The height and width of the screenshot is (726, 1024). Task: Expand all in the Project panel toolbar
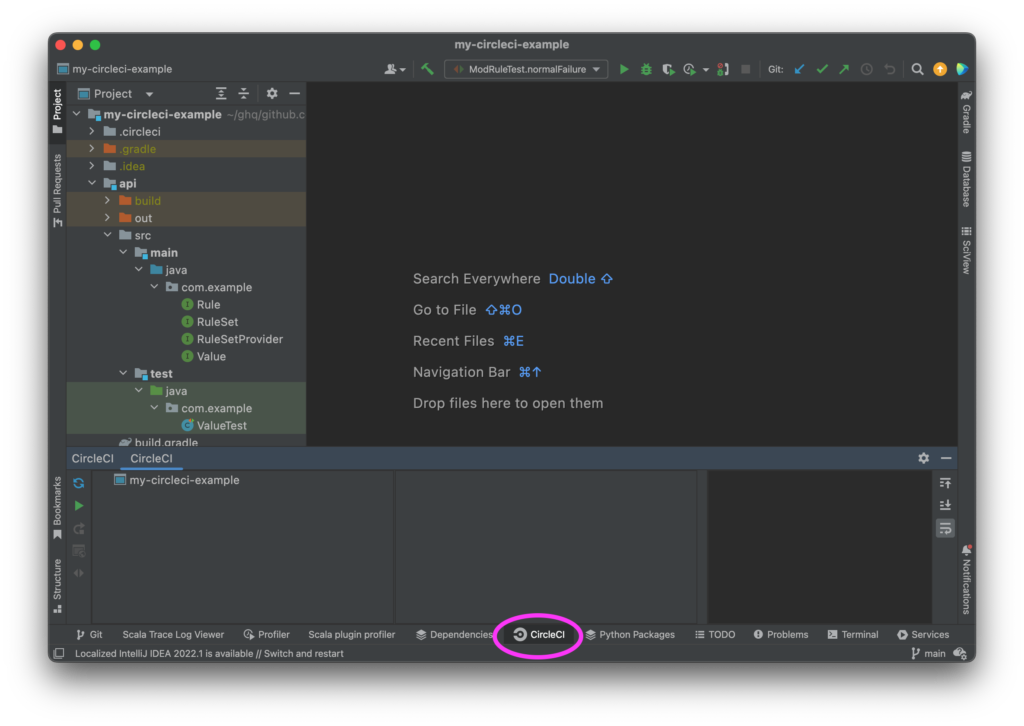221,94
